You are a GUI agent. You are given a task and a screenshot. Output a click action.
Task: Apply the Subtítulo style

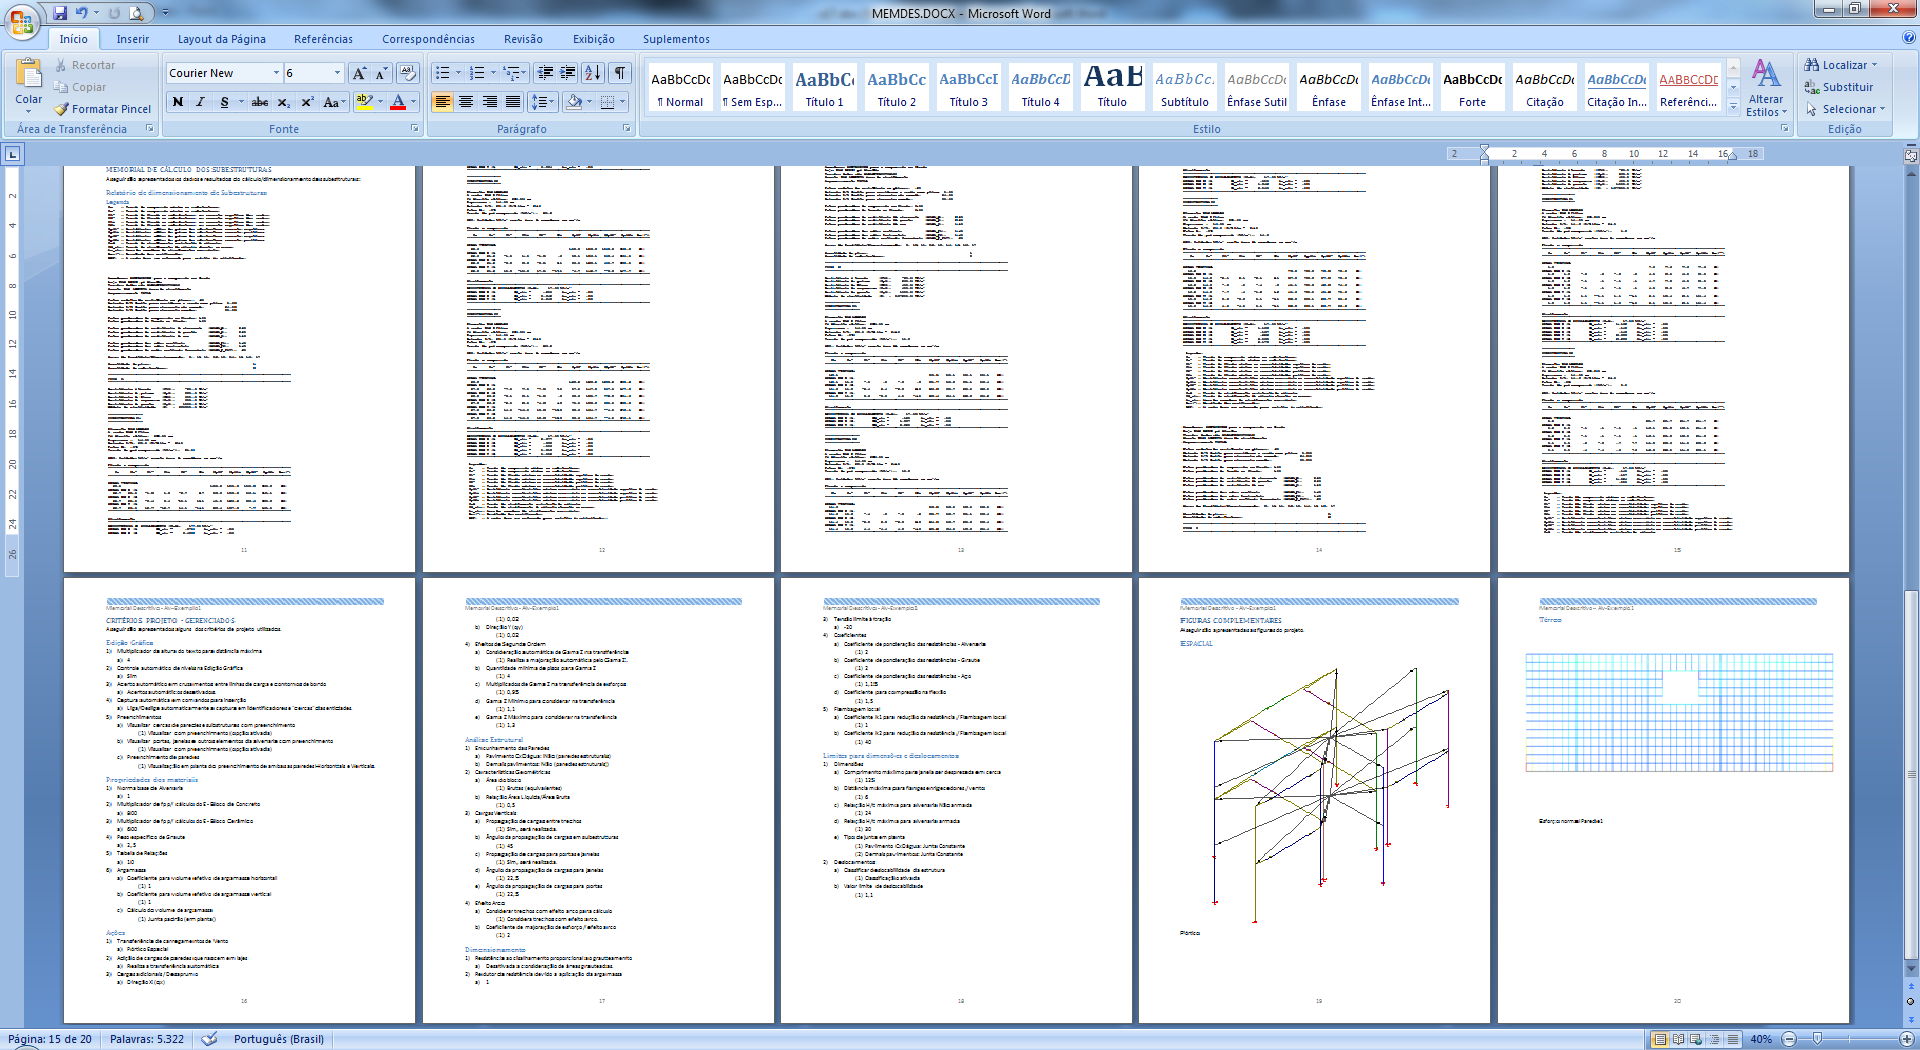[x=1185, y=87]
